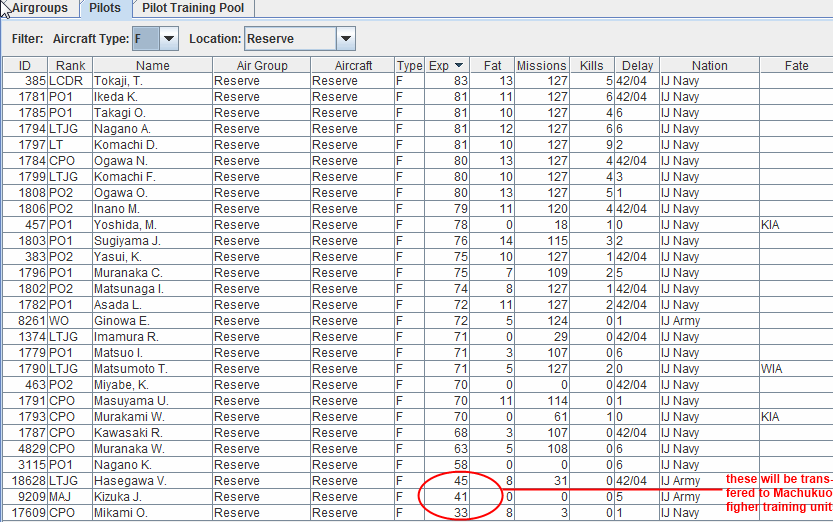Screen dimensions: 833x522
Task: Select pilot Miyabe, K.
Action: coord(152,384)
